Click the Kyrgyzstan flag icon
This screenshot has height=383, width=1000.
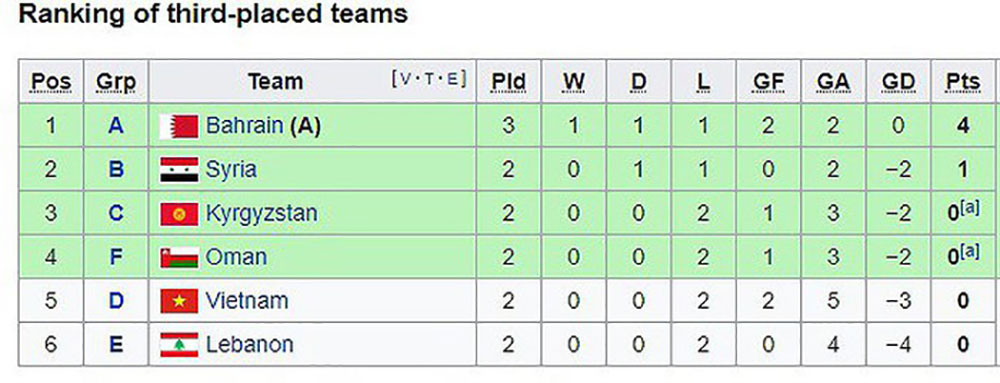pos(179,213)
